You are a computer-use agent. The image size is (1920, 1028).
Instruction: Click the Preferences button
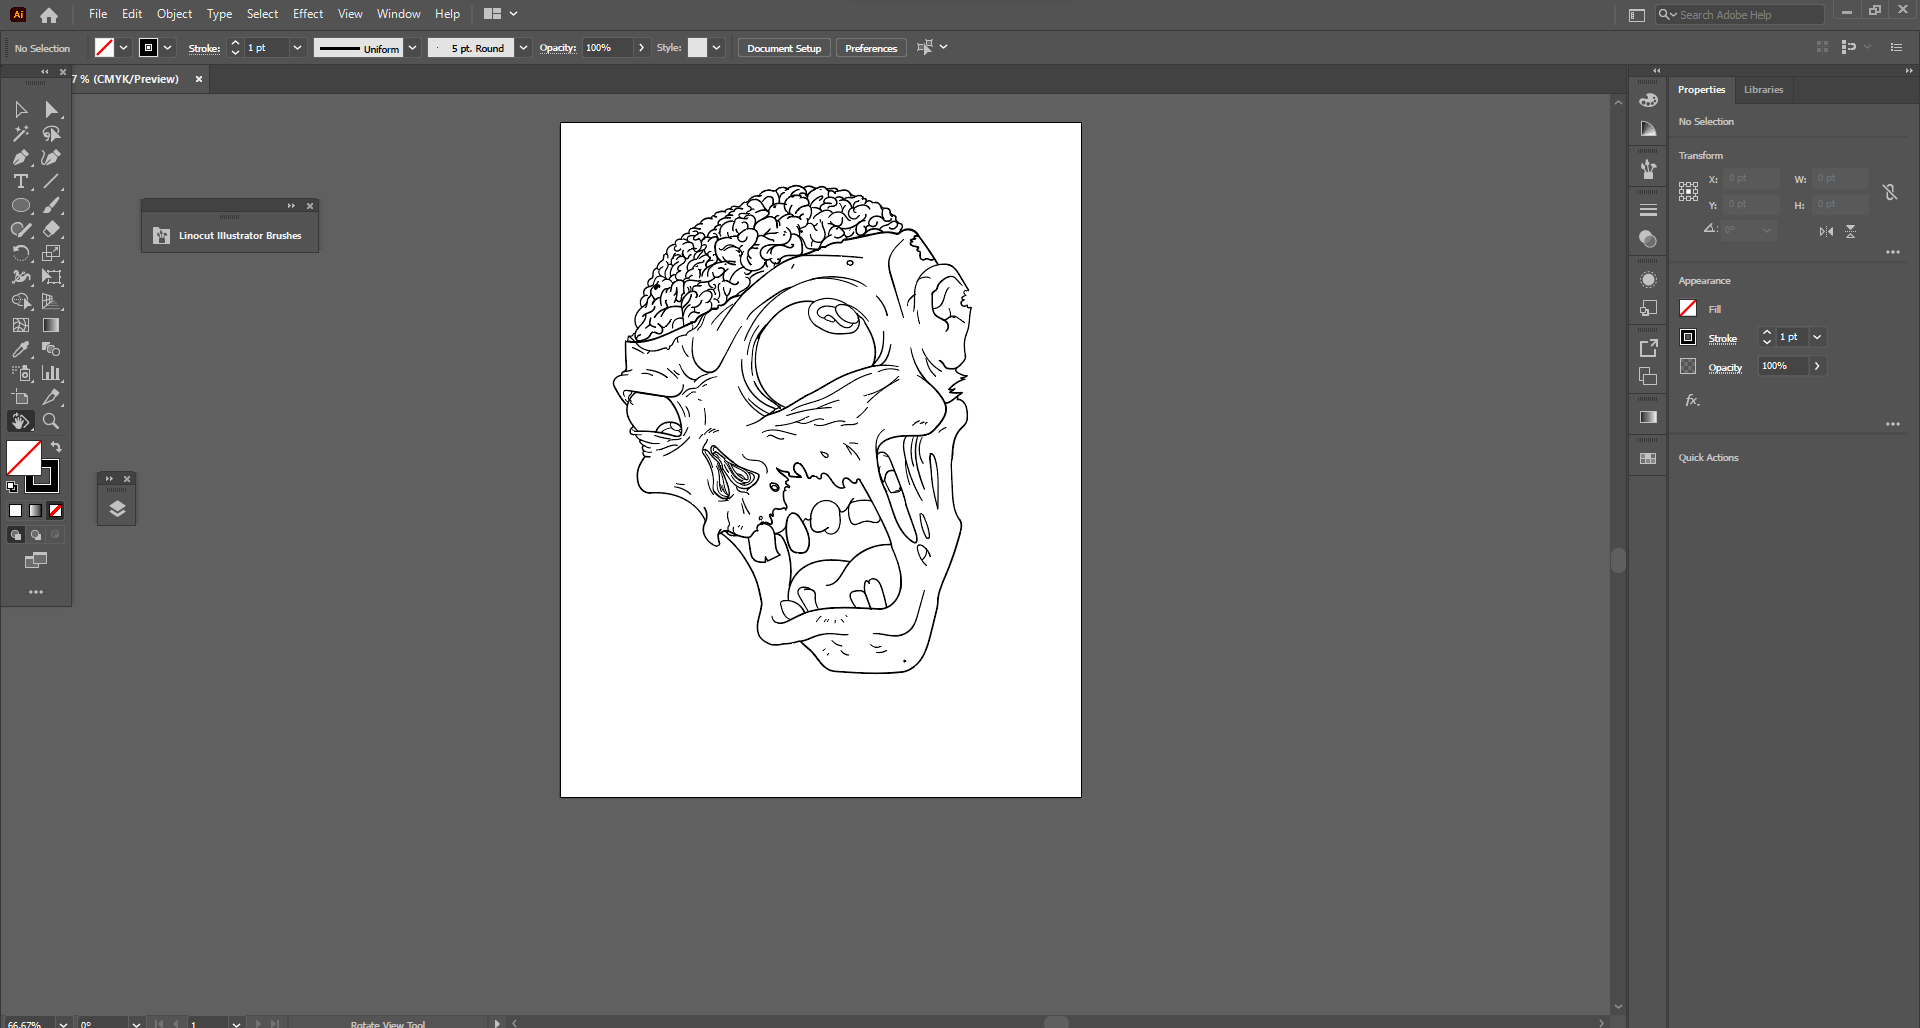(x=871, y=48)
